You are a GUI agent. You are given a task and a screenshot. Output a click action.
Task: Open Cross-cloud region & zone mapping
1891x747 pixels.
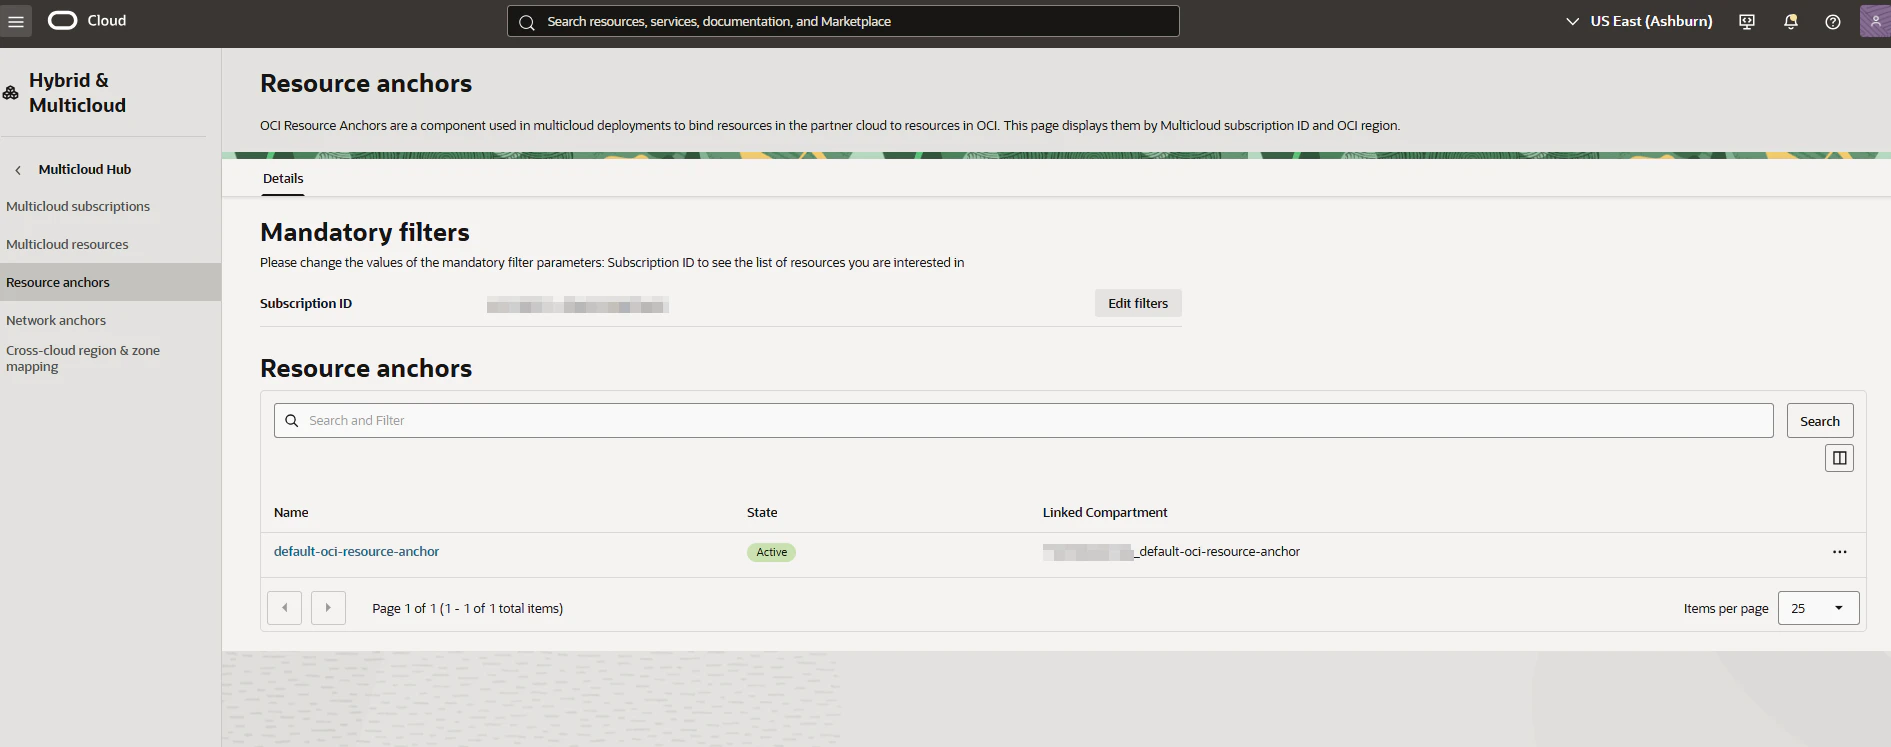point(83,358)
